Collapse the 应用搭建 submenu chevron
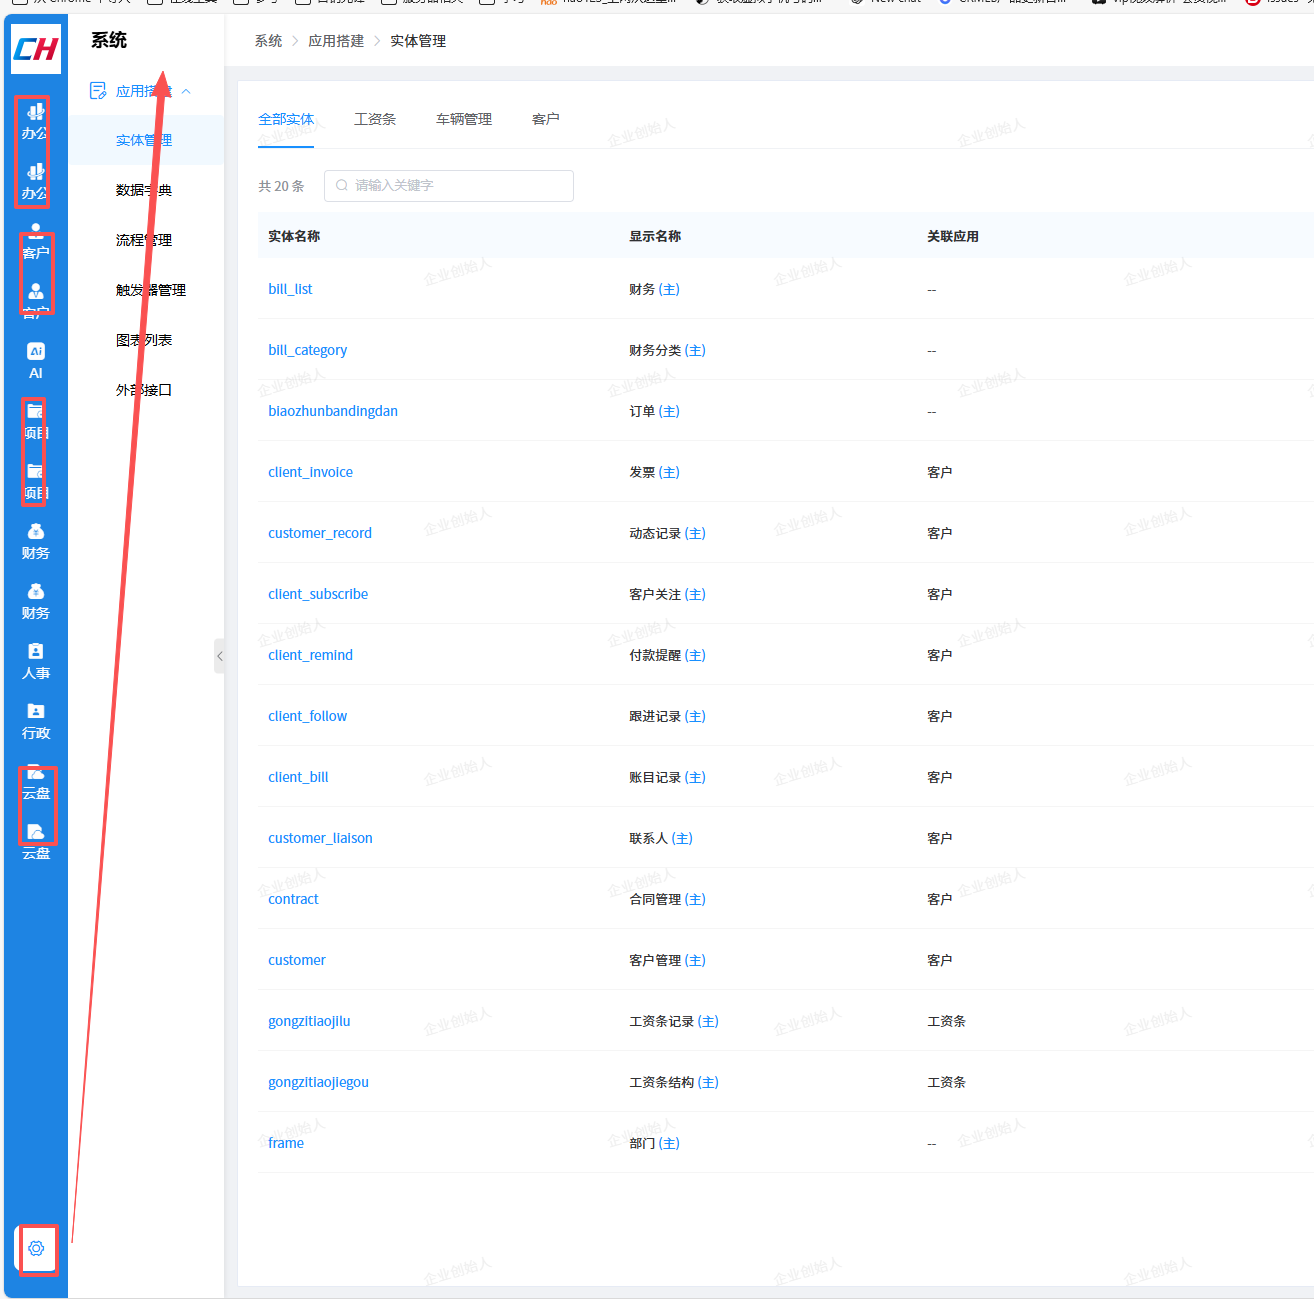This screenshot has width=1314, height=1299. 186,91
